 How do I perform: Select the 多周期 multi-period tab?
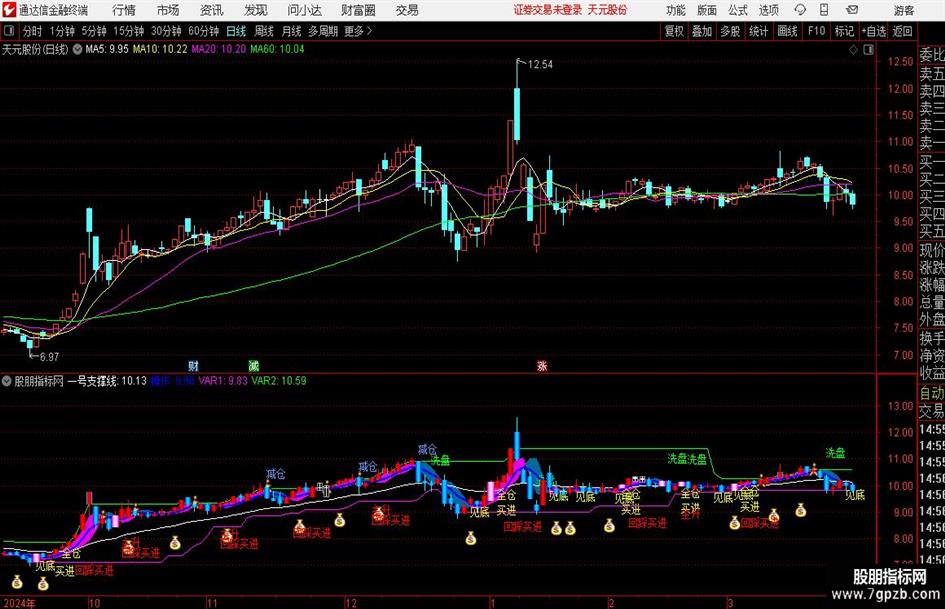click(x=323, y=31)
